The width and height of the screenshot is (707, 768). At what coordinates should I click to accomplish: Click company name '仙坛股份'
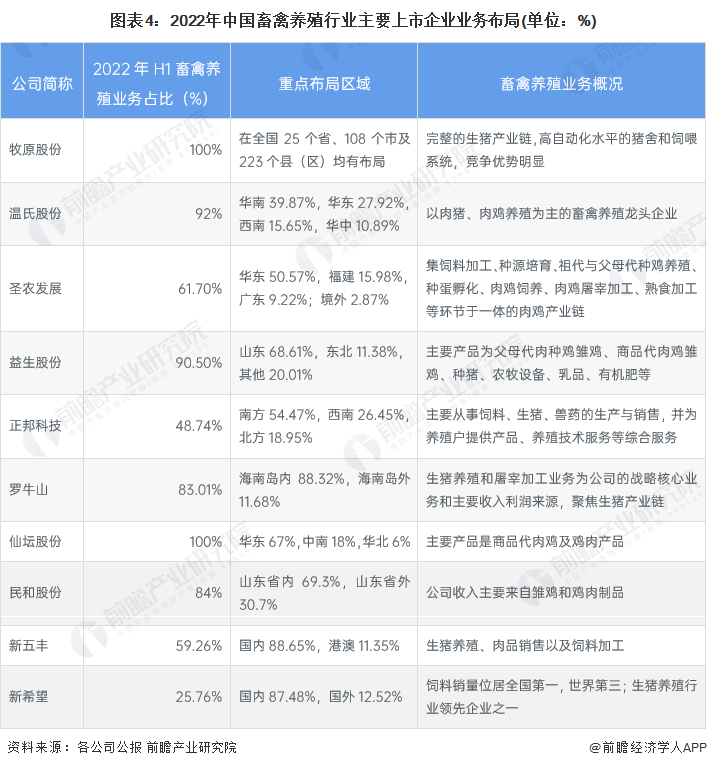[x=35, y=541]
